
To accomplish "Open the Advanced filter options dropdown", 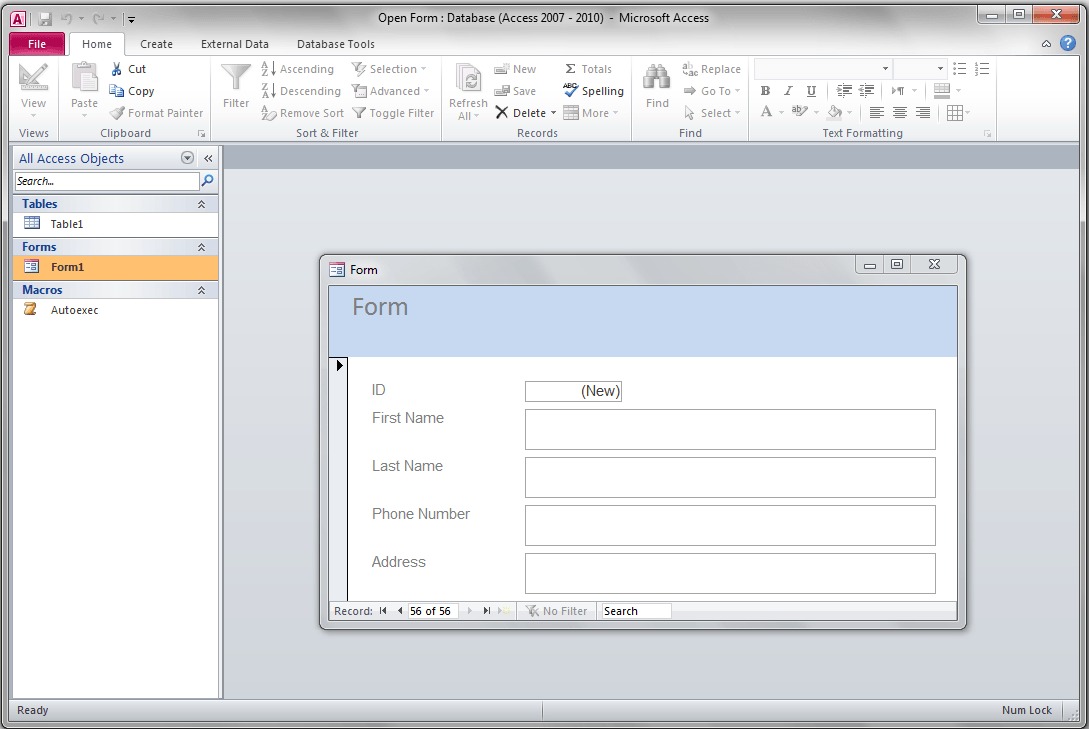I will click(390, 91).
